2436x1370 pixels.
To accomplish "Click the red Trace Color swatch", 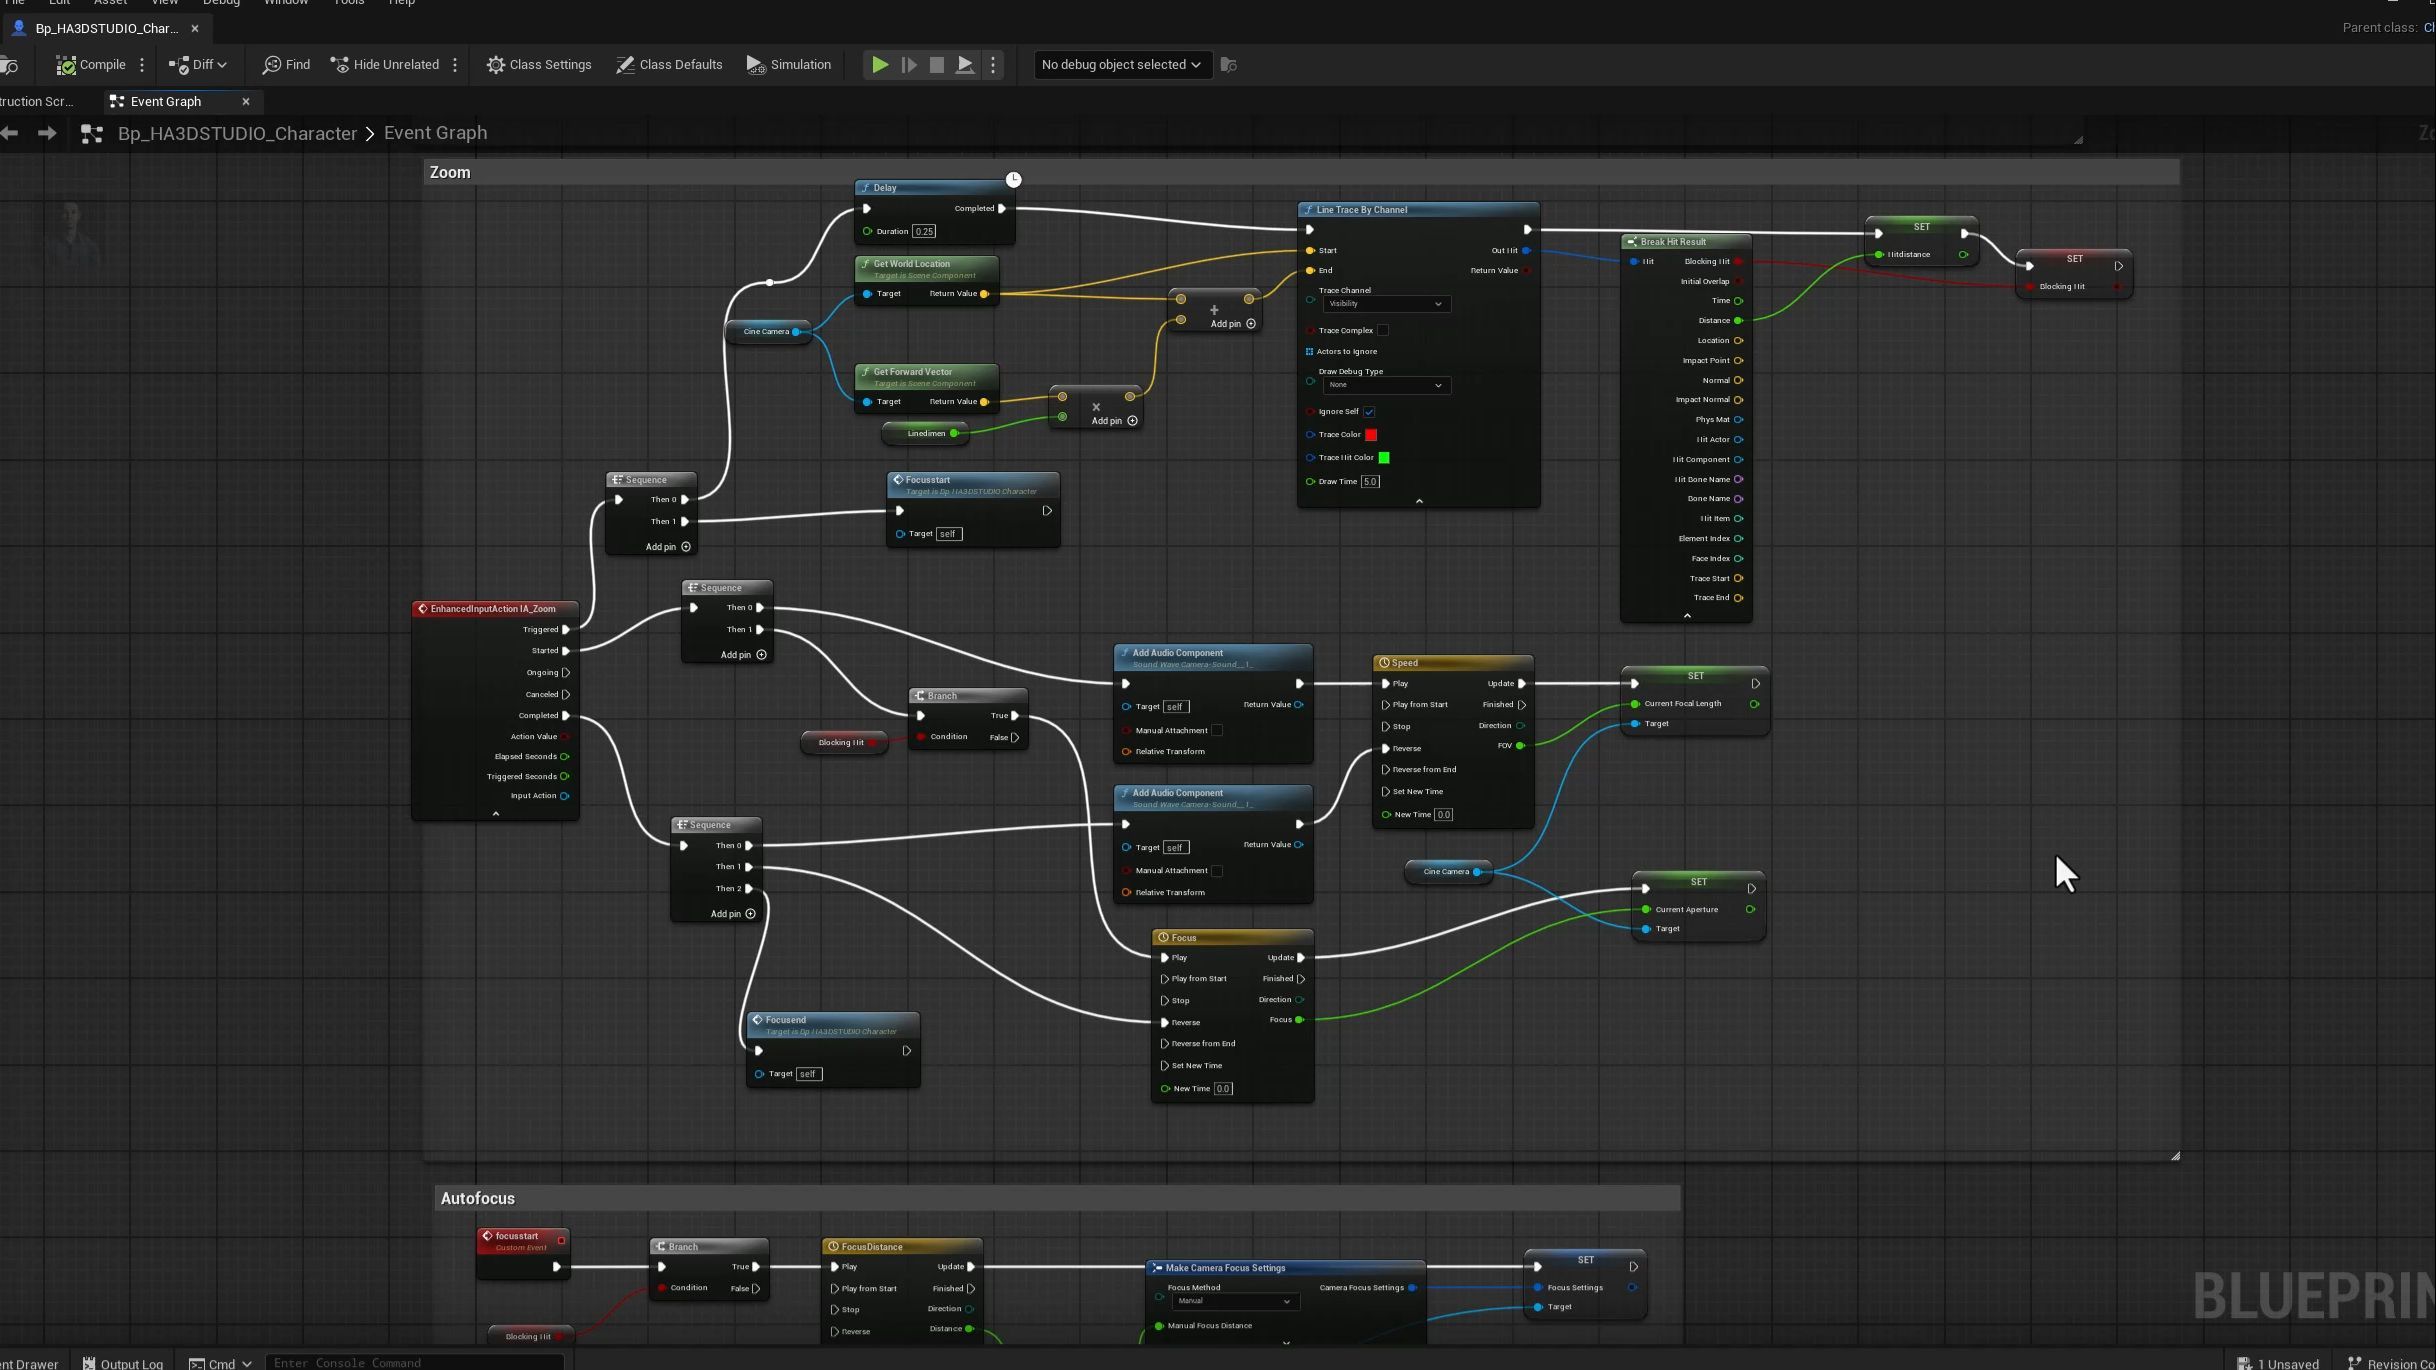I will [1371, 435].
